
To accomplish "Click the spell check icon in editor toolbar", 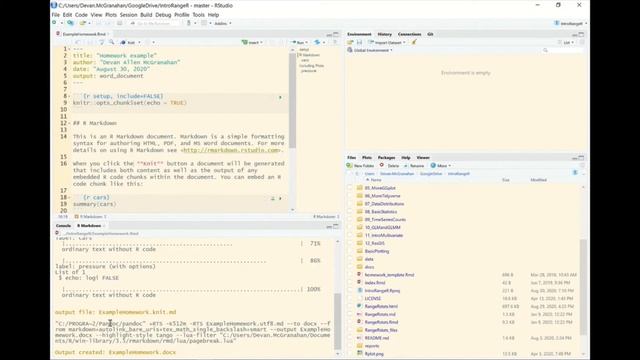I will [x=102, y=42].
